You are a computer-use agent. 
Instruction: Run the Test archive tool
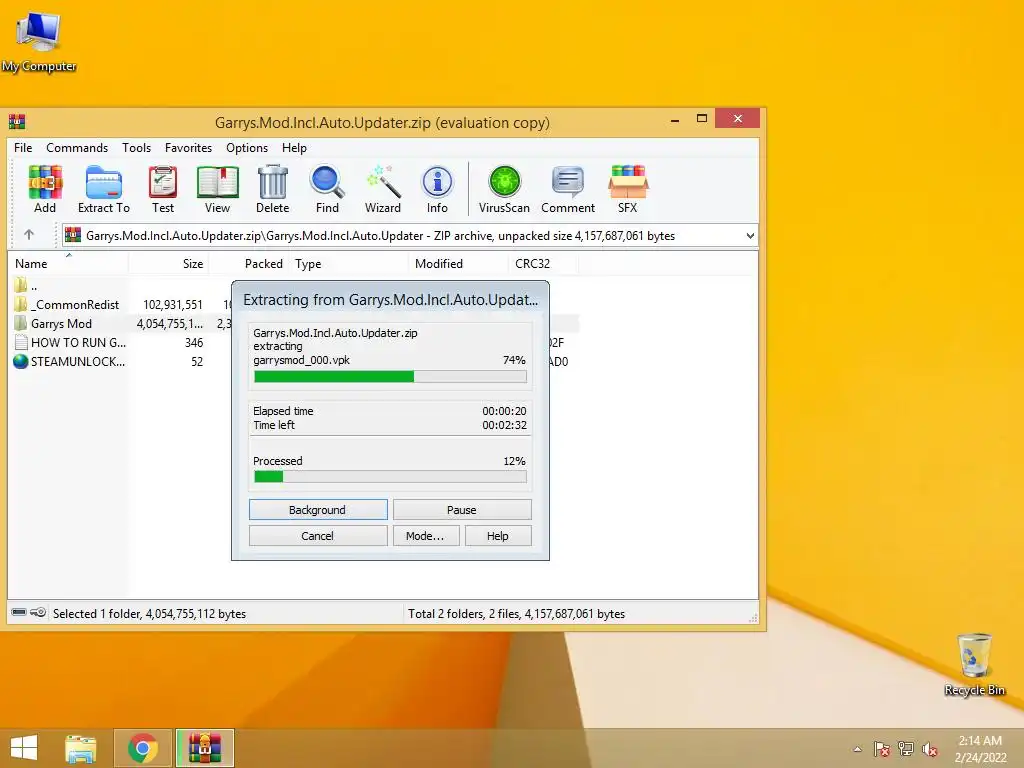[163, 189]
